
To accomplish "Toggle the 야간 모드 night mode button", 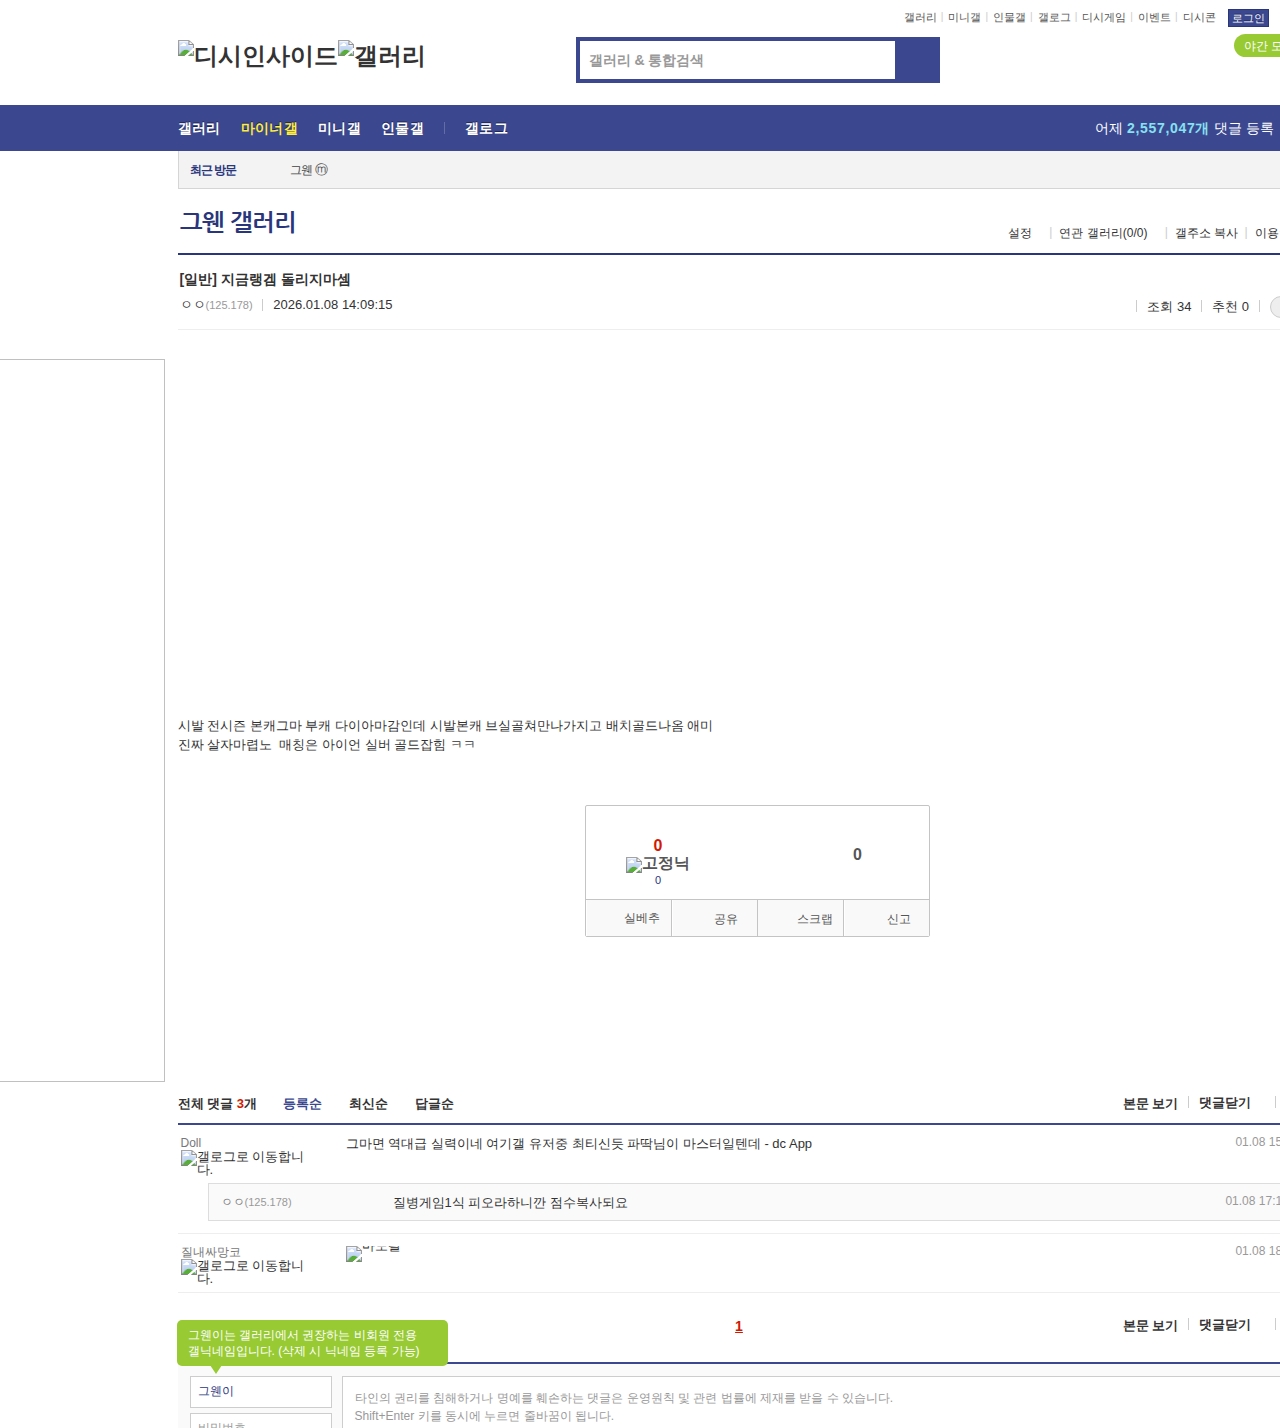I will 1258,46.
